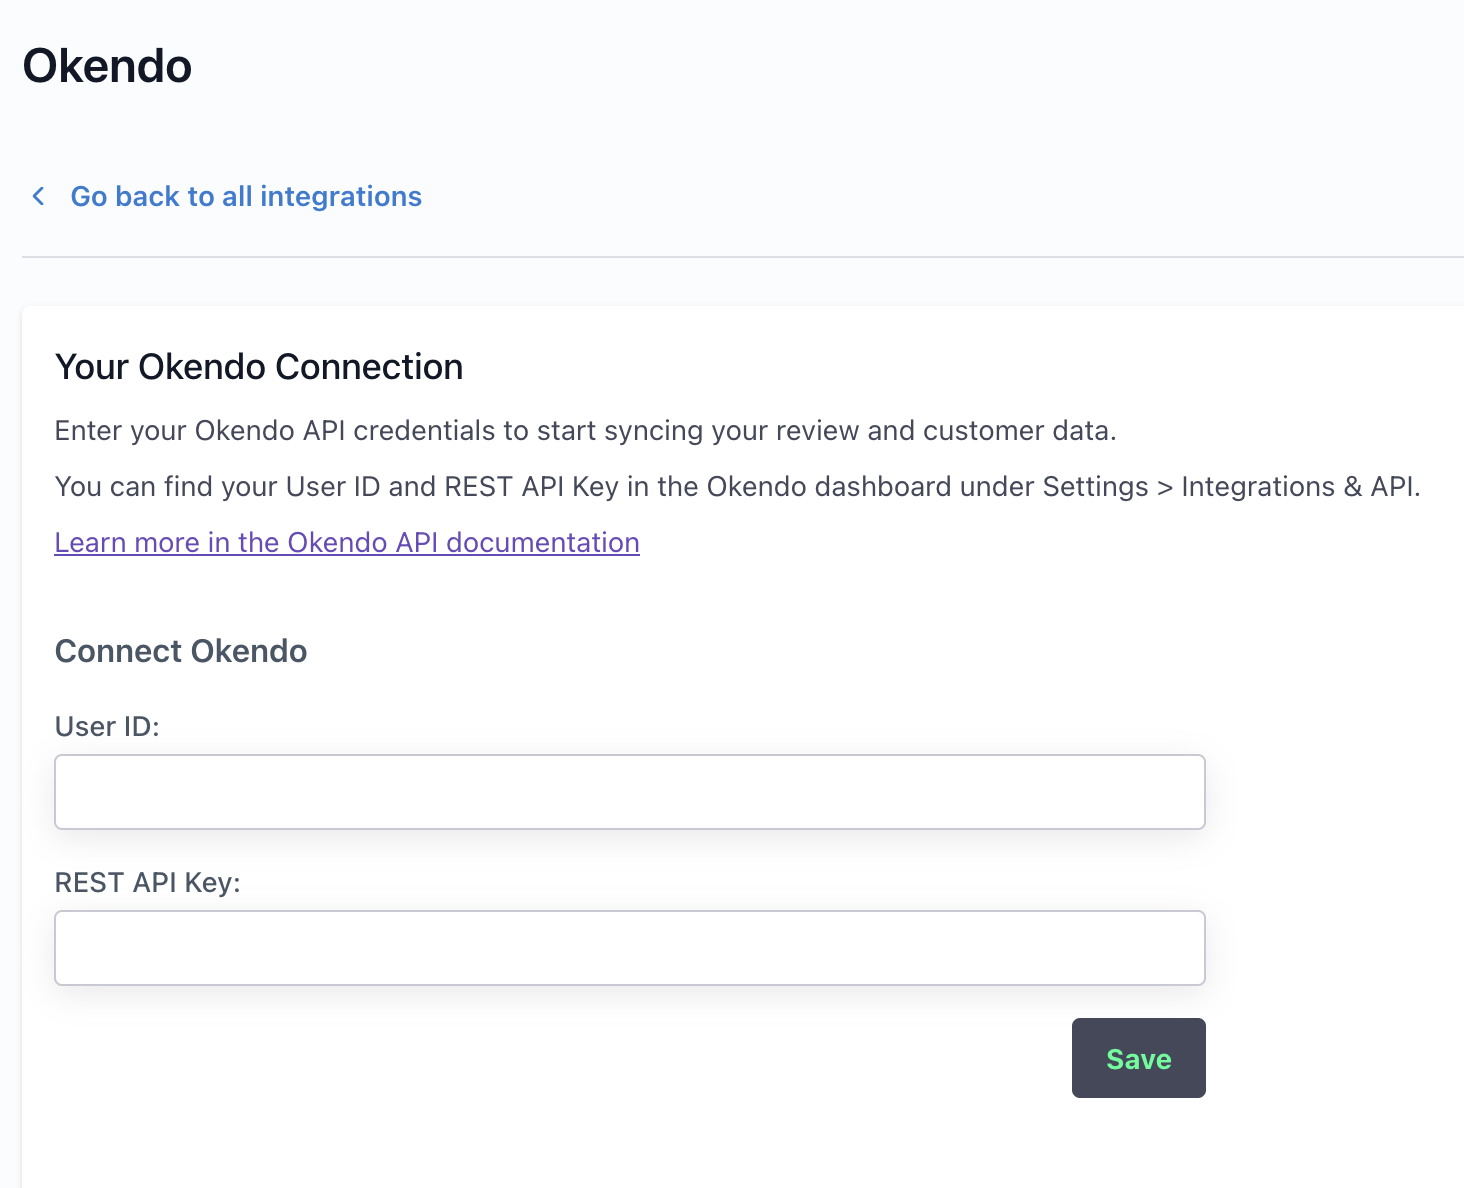Click the horizontal divider below the back link
1464x1188 pixels.
click(743, 257)
